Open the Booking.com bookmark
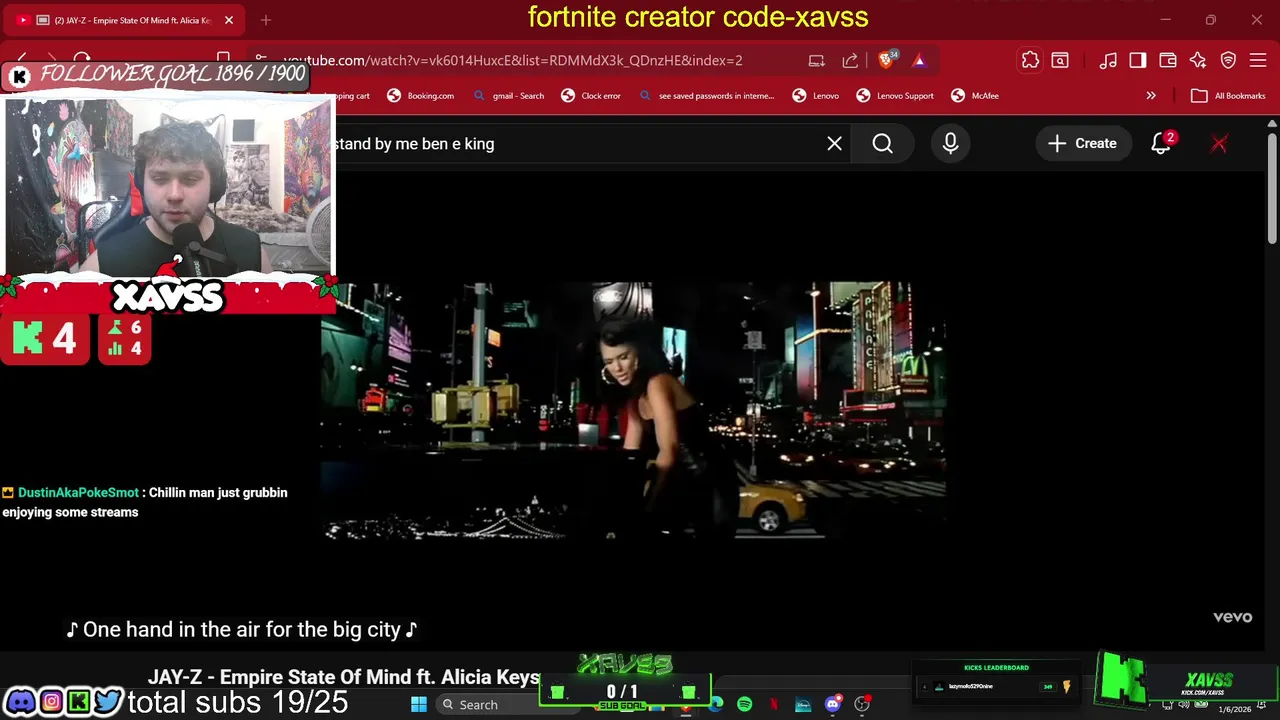The width and height of the screenshot is (1280, 720). (x=420, y=96)
